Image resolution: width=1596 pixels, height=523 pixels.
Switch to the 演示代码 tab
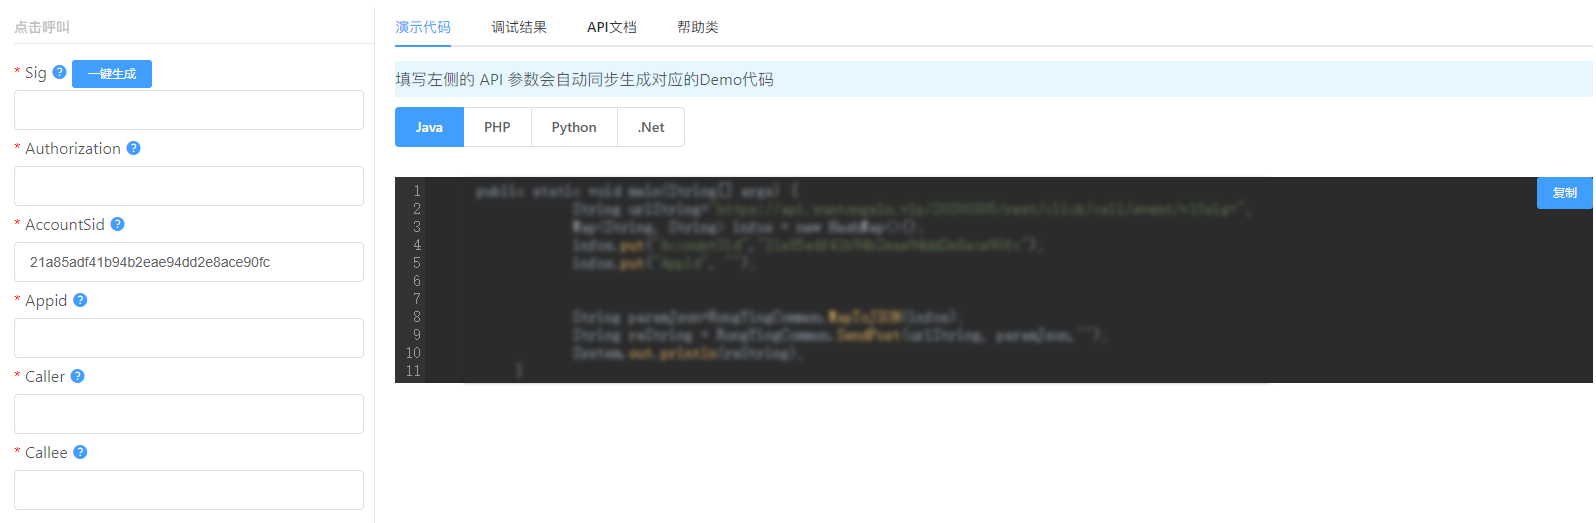pos(423,27)
